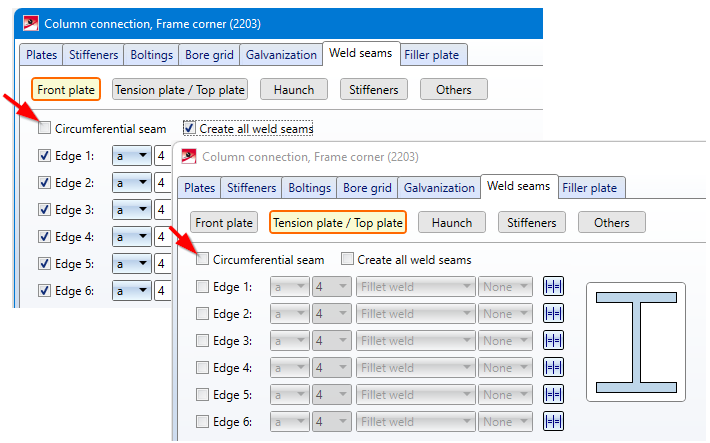Click the weld symbol icon for Edge 4
710x443 pixels.
tap(554, 368)
